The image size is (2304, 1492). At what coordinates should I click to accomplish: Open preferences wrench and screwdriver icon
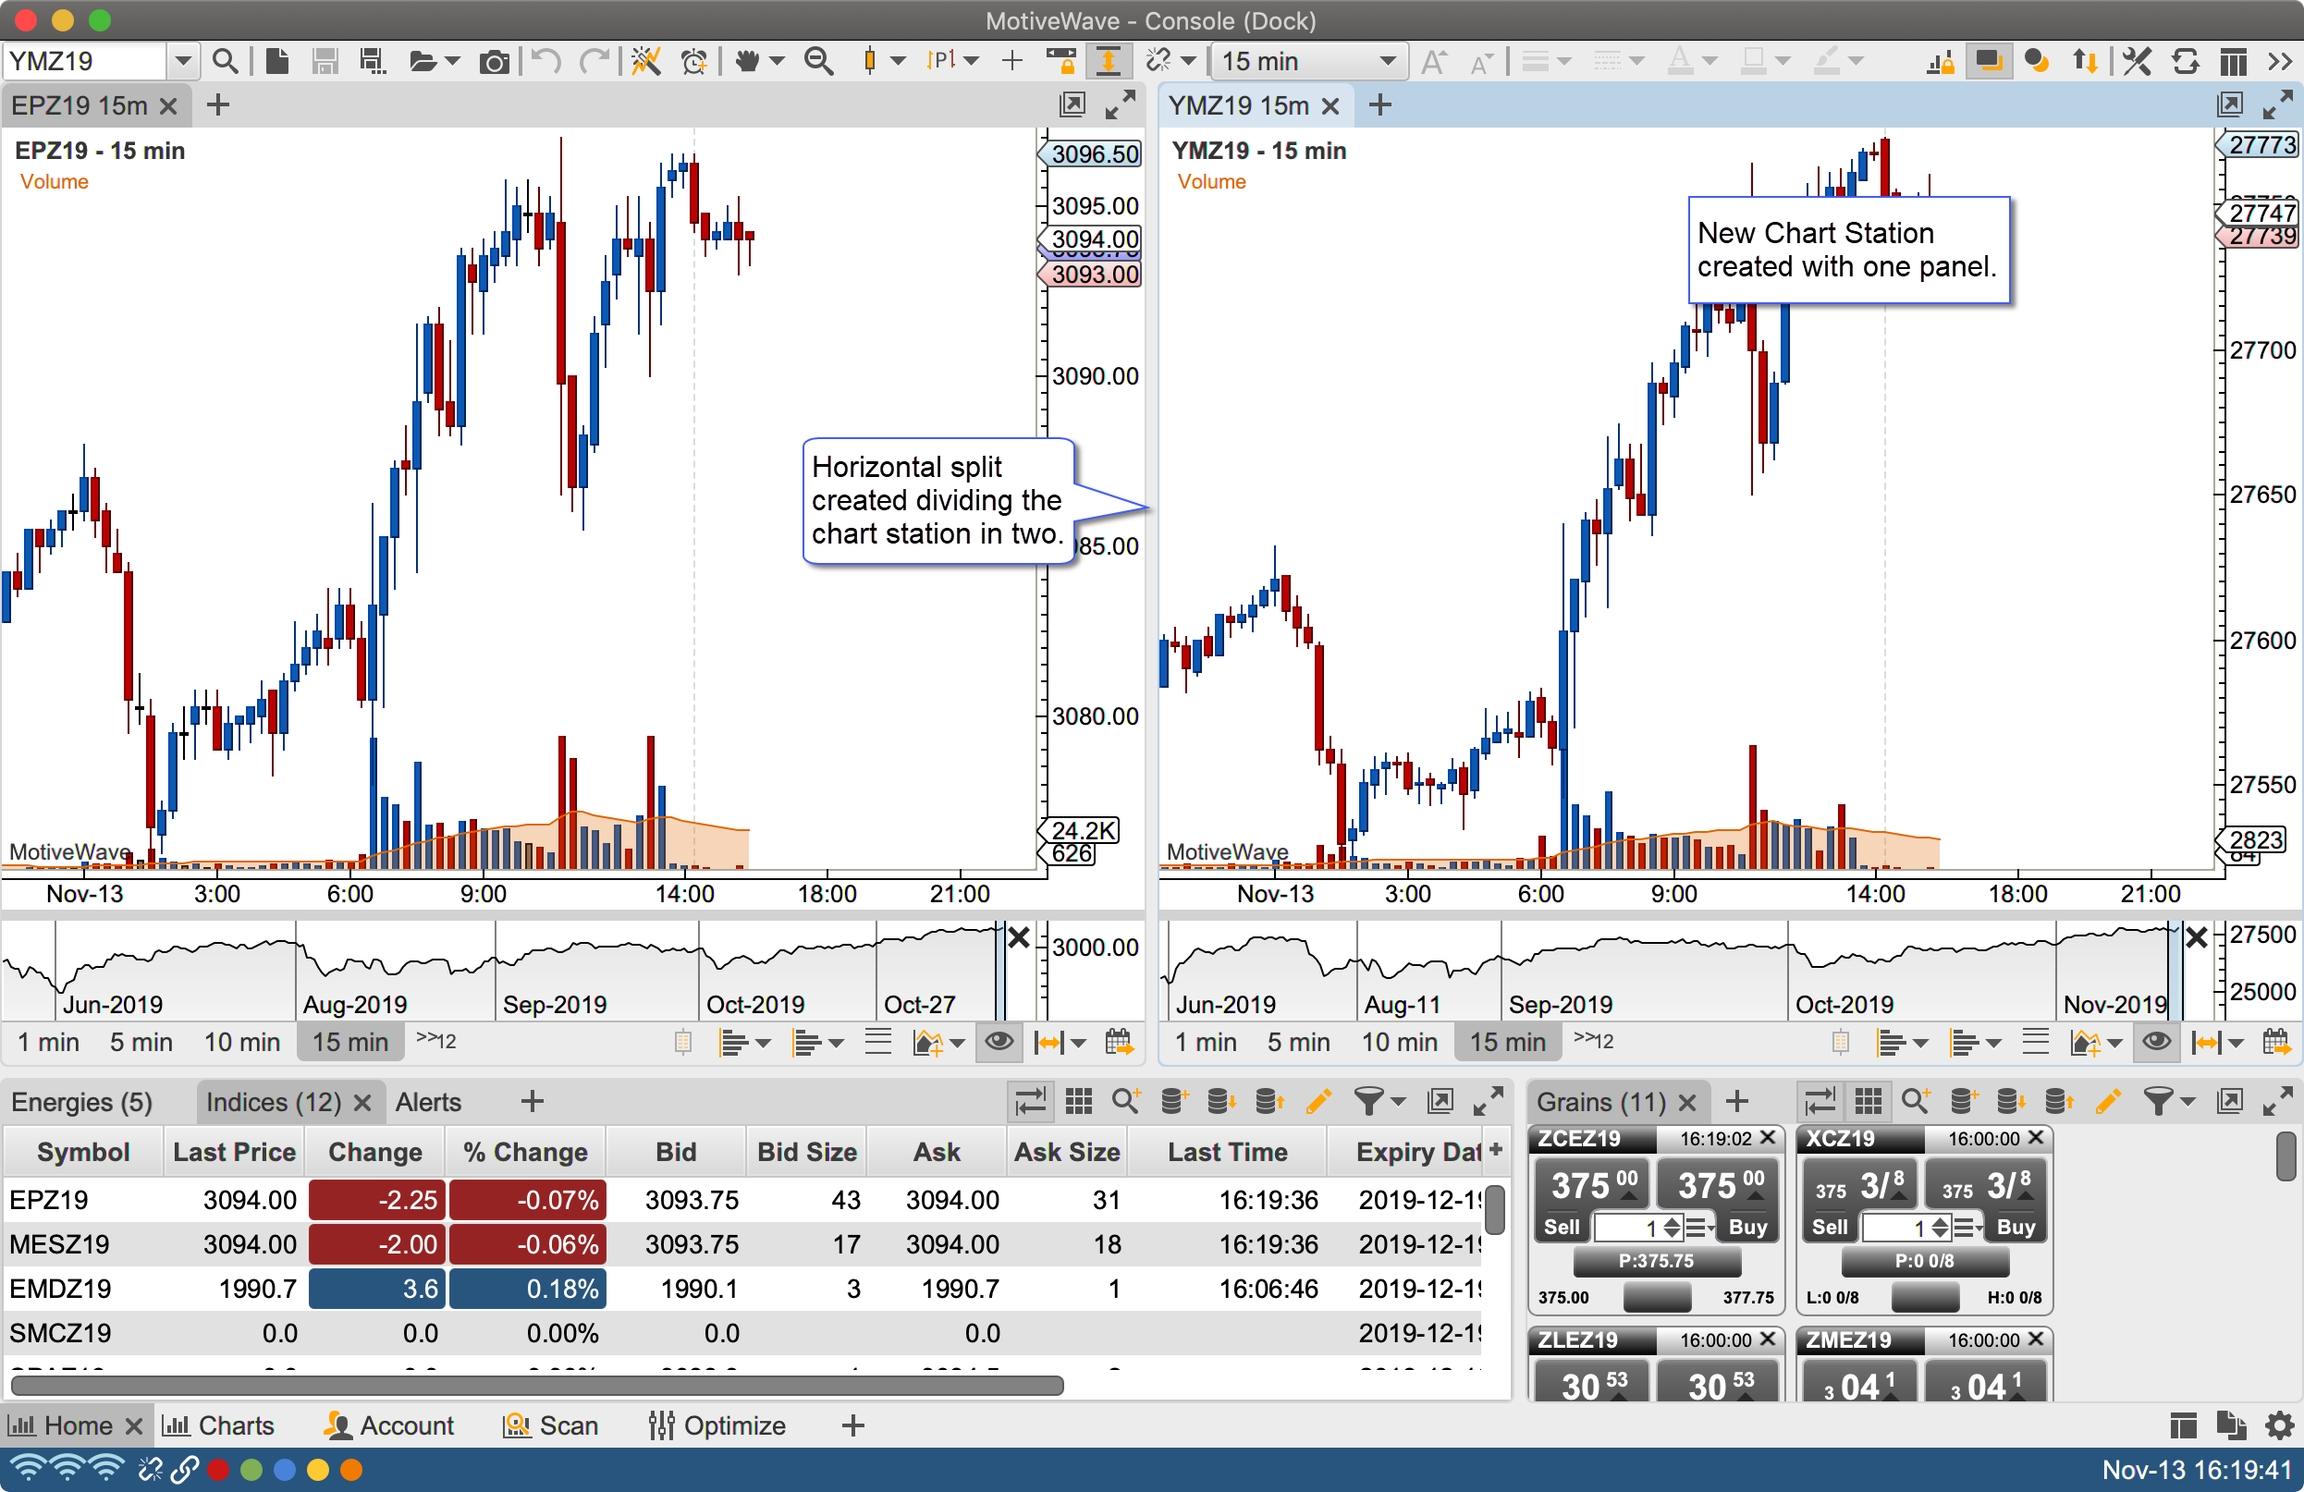pos(2137,61)
